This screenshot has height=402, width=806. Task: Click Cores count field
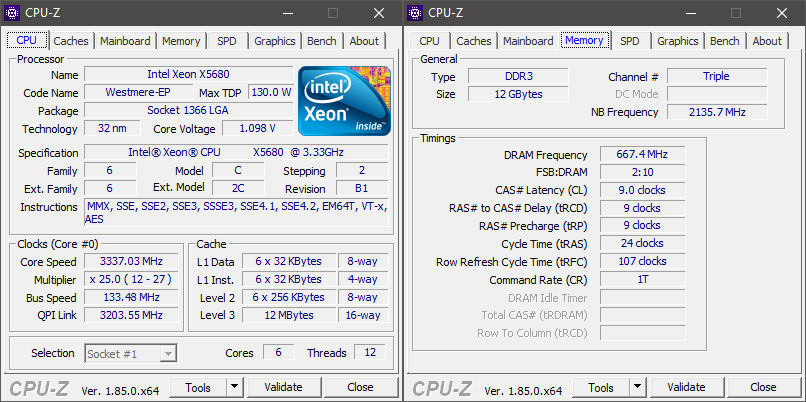279,352
